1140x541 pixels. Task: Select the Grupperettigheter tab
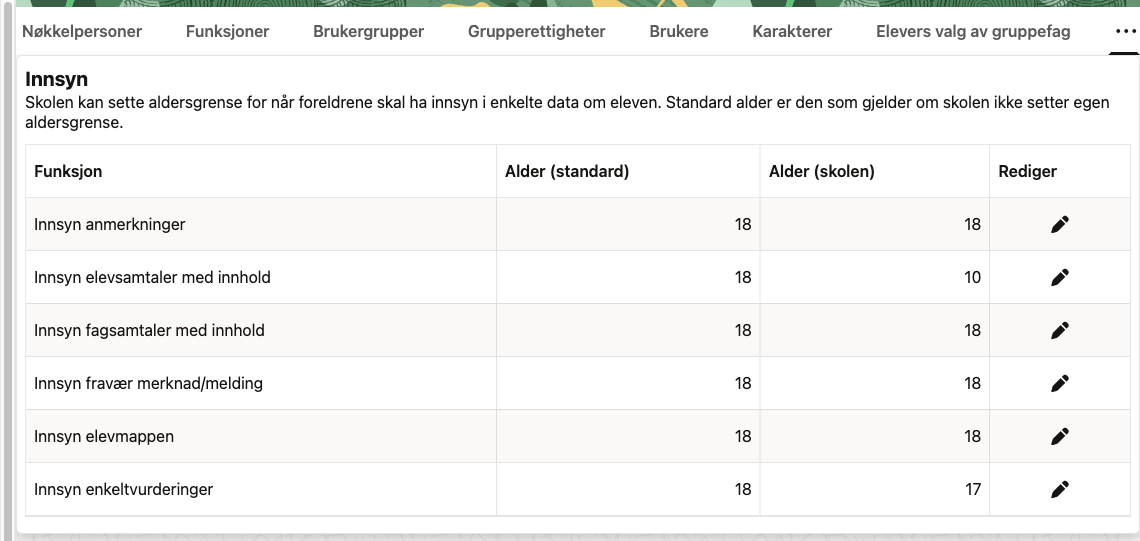pos(537,31)
